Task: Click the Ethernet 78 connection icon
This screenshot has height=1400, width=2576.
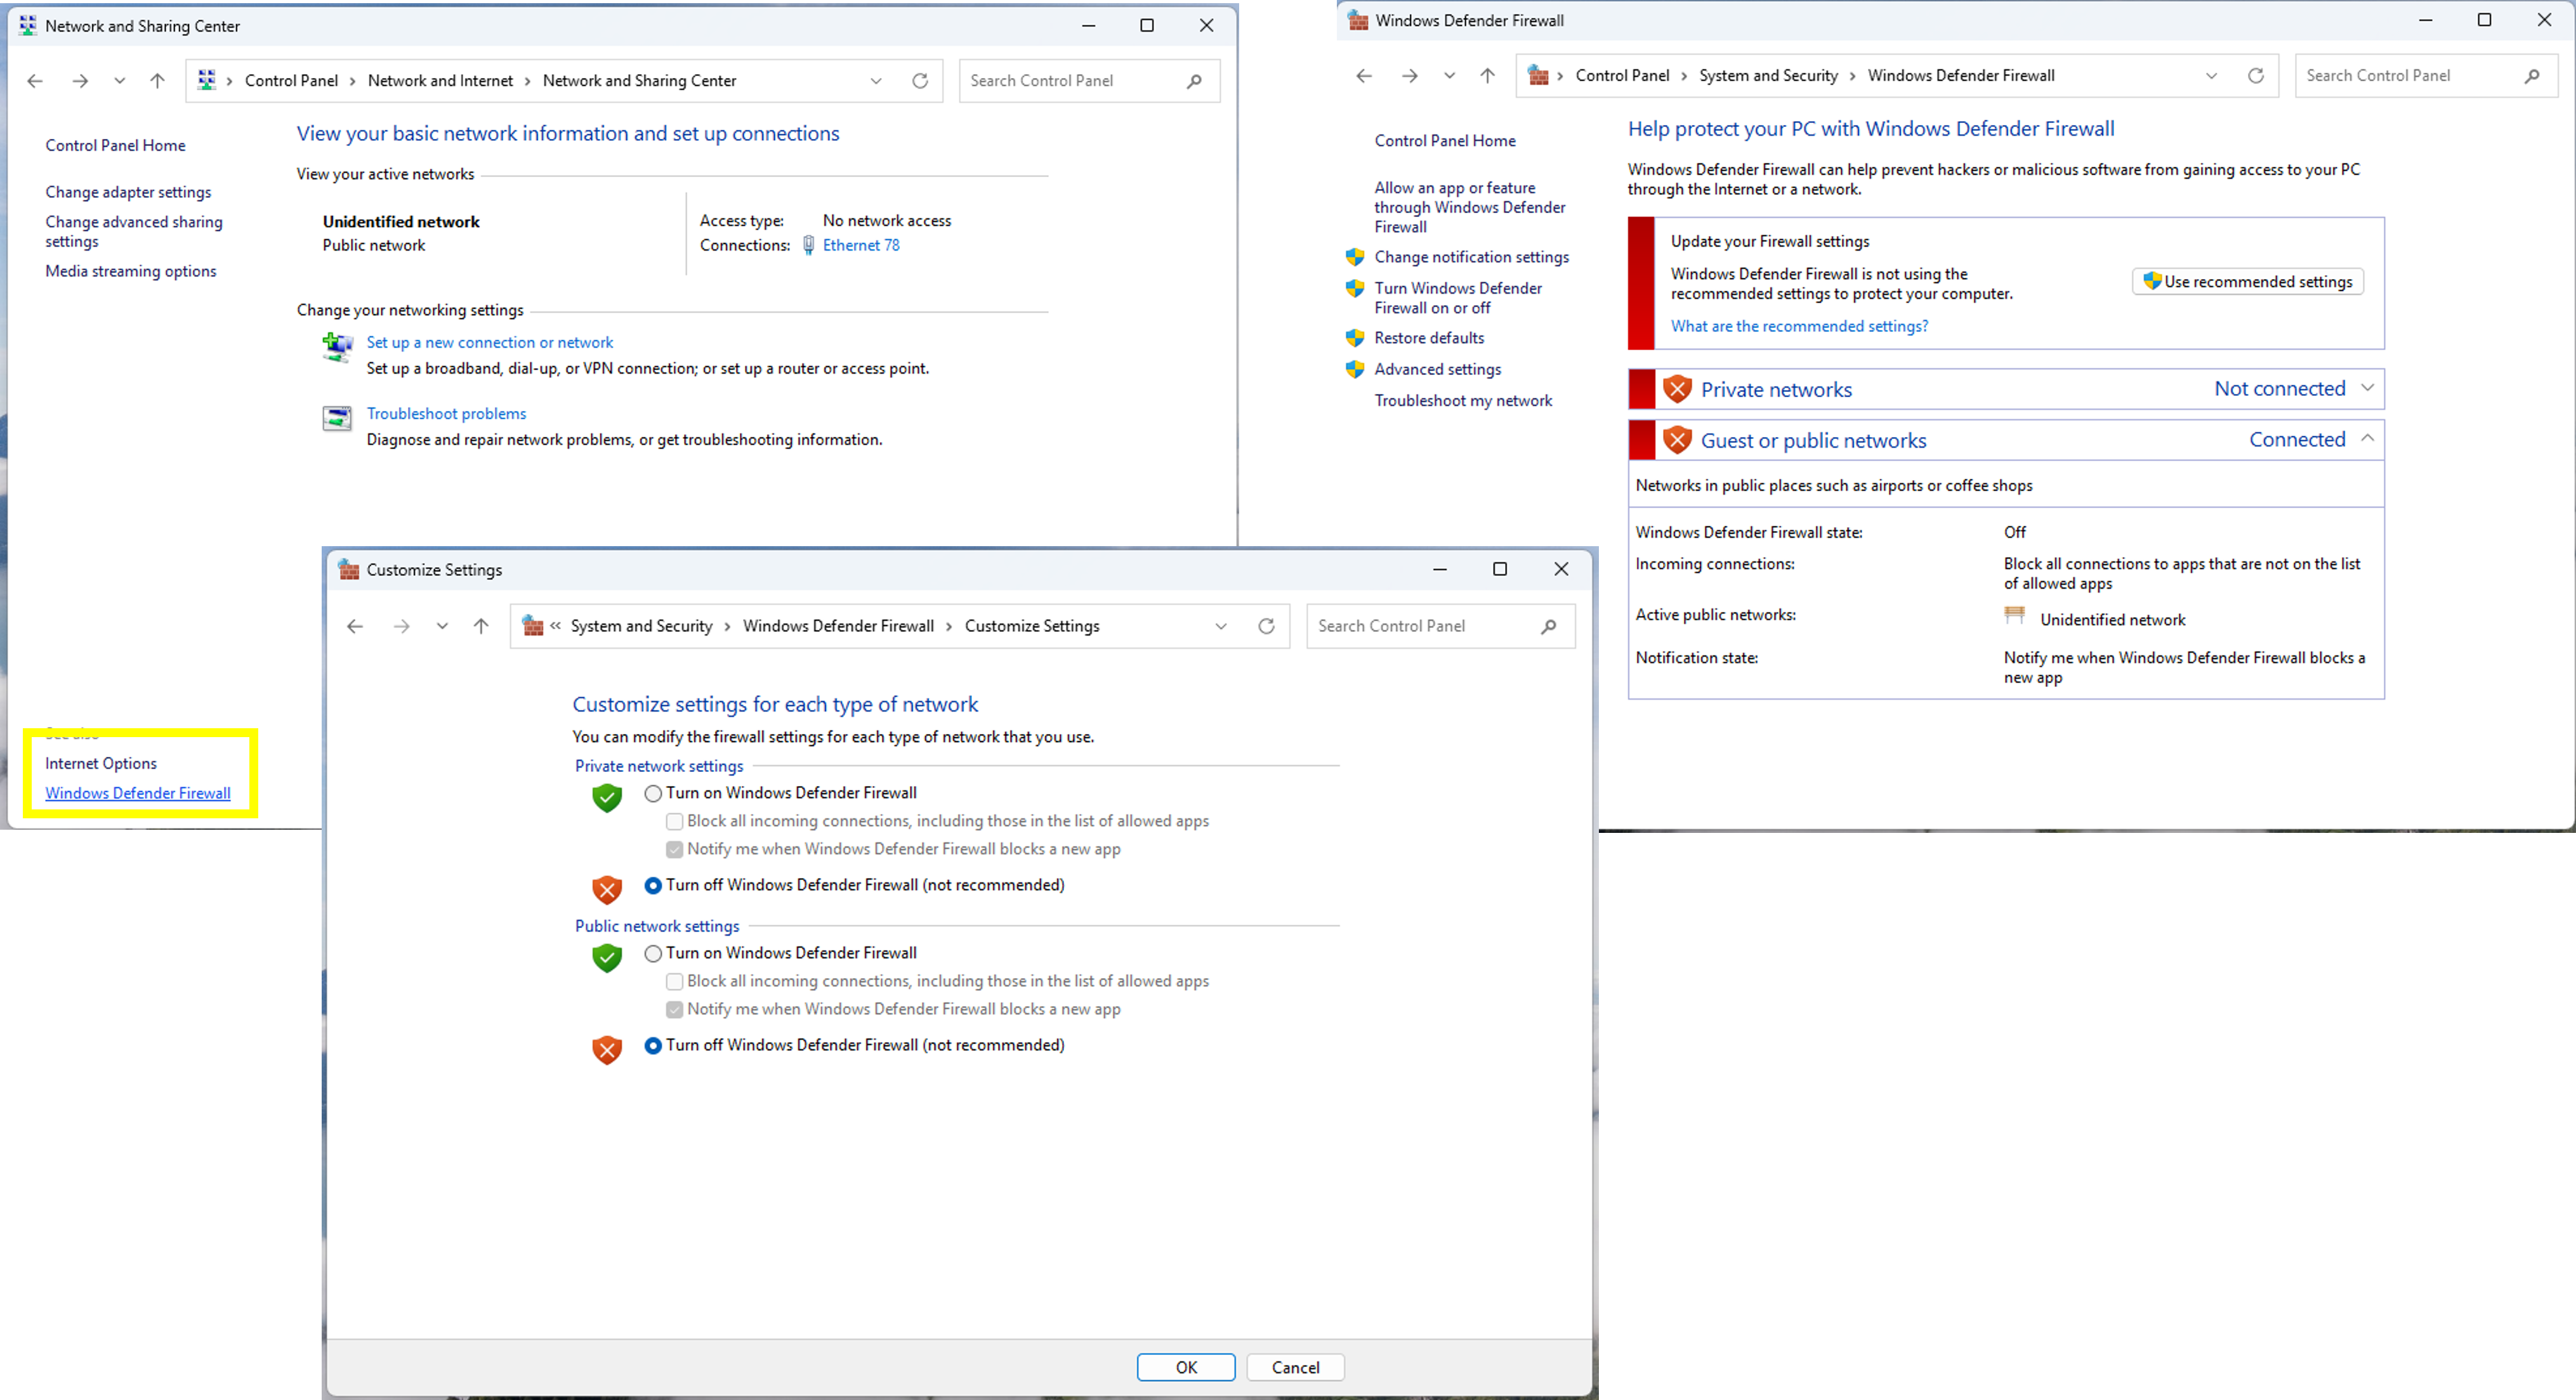Action: [809, 245]
